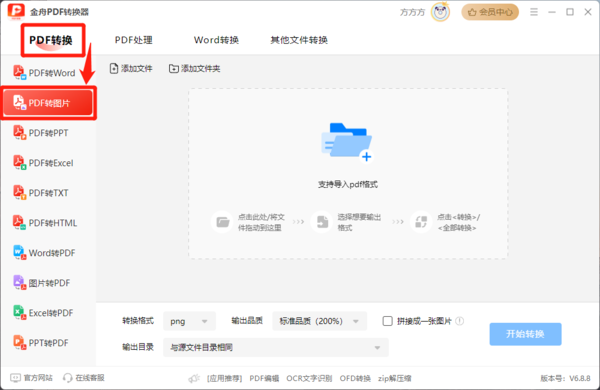Choose the PPT转PDF sidebar icon
Viewport: 600px width, 390px height.
tap(19, 342)
